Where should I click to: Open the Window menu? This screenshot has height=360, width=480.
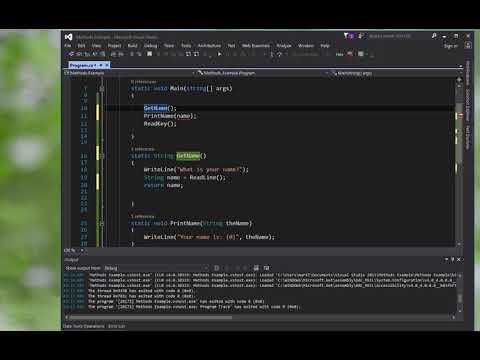click(x=306, y=46)
